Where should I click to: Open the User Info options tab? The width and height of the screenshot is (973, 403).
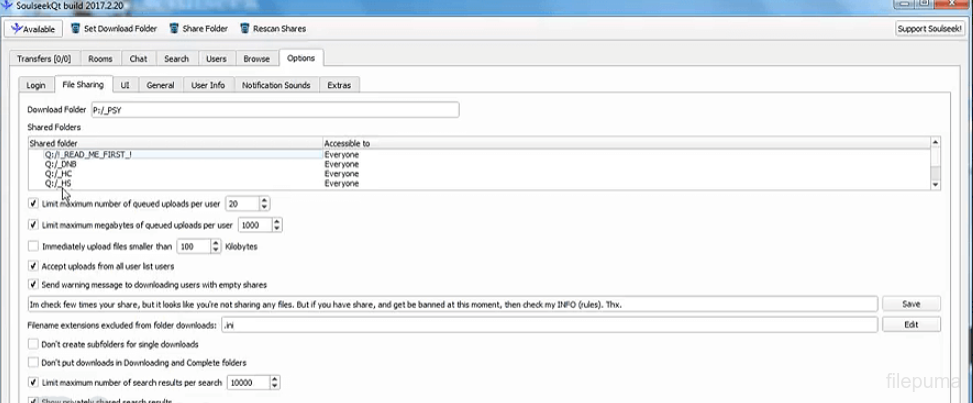(206, 85)
